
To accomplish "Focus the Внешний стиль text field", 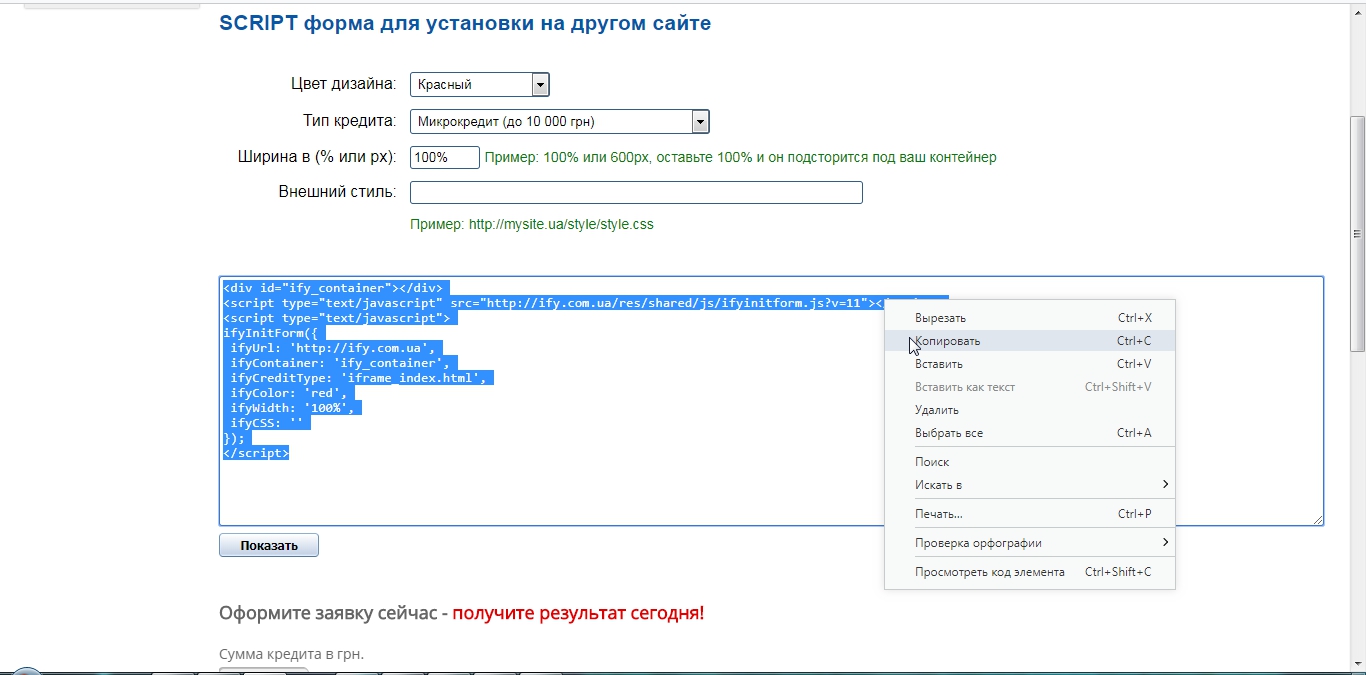I will (636, 192).
